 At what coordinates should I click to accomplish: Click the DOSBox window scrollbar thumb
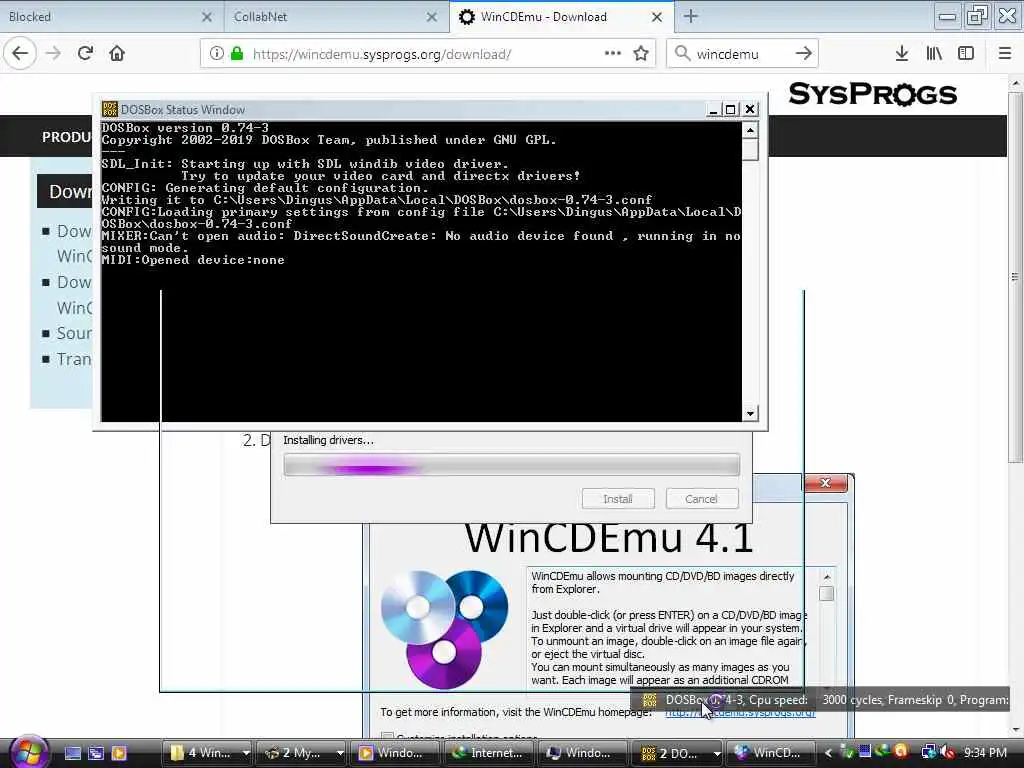tap(750, 150)
